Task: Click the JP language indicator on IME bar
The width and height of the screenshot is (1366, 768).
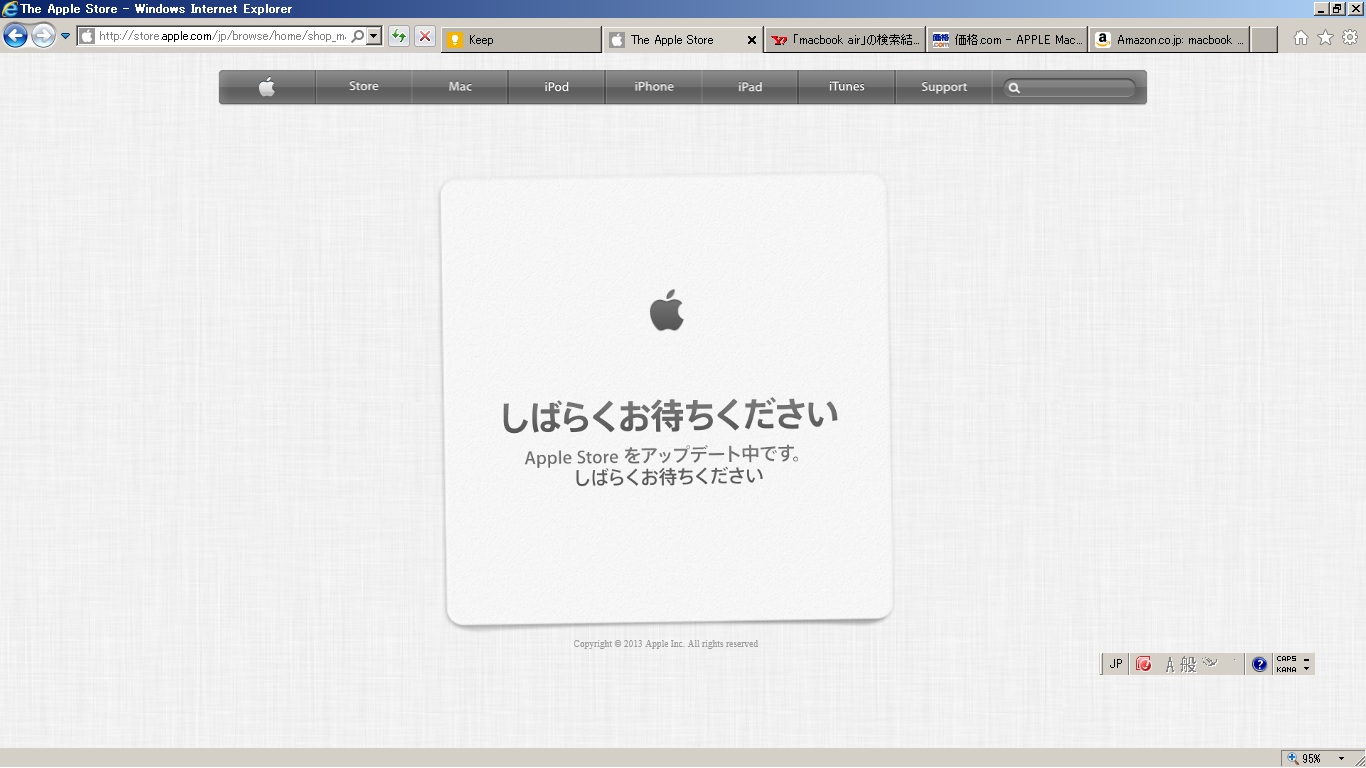Action: point(1116,664)
